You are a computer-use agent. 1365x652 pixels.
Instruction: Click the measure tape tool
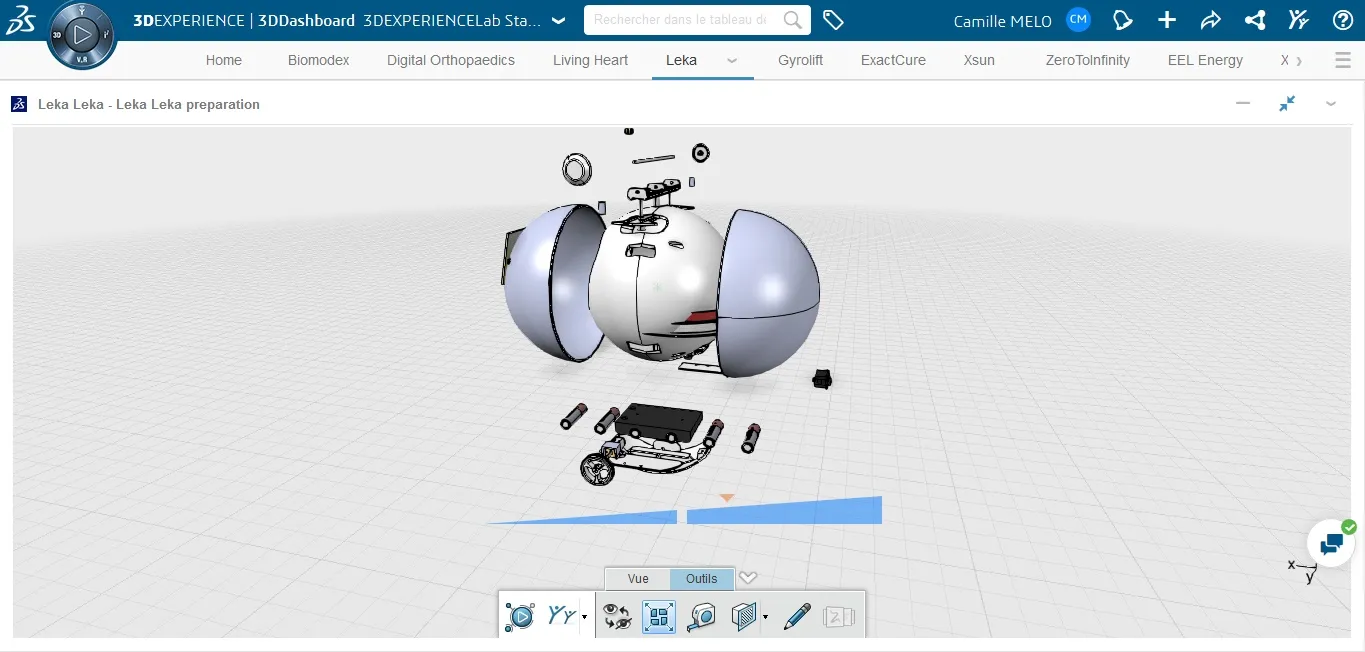click(701, 616)
